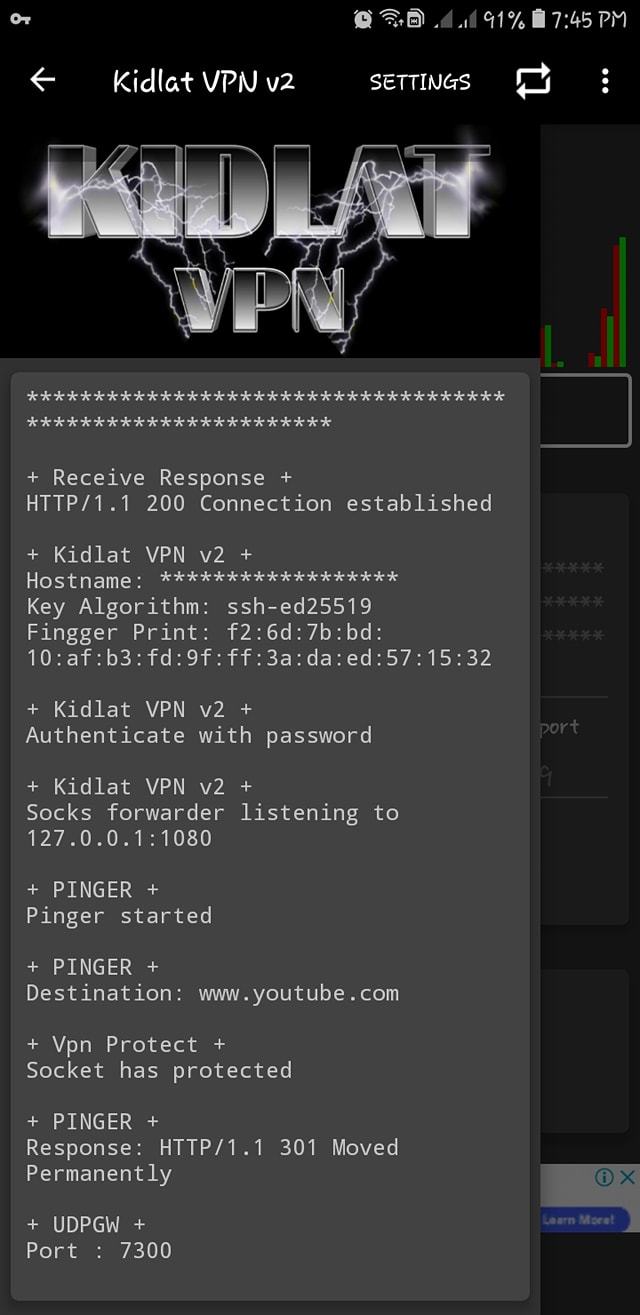Tap the red and green traffic graph
This screenshot has width=640, height=1315.
coord(585,302)
